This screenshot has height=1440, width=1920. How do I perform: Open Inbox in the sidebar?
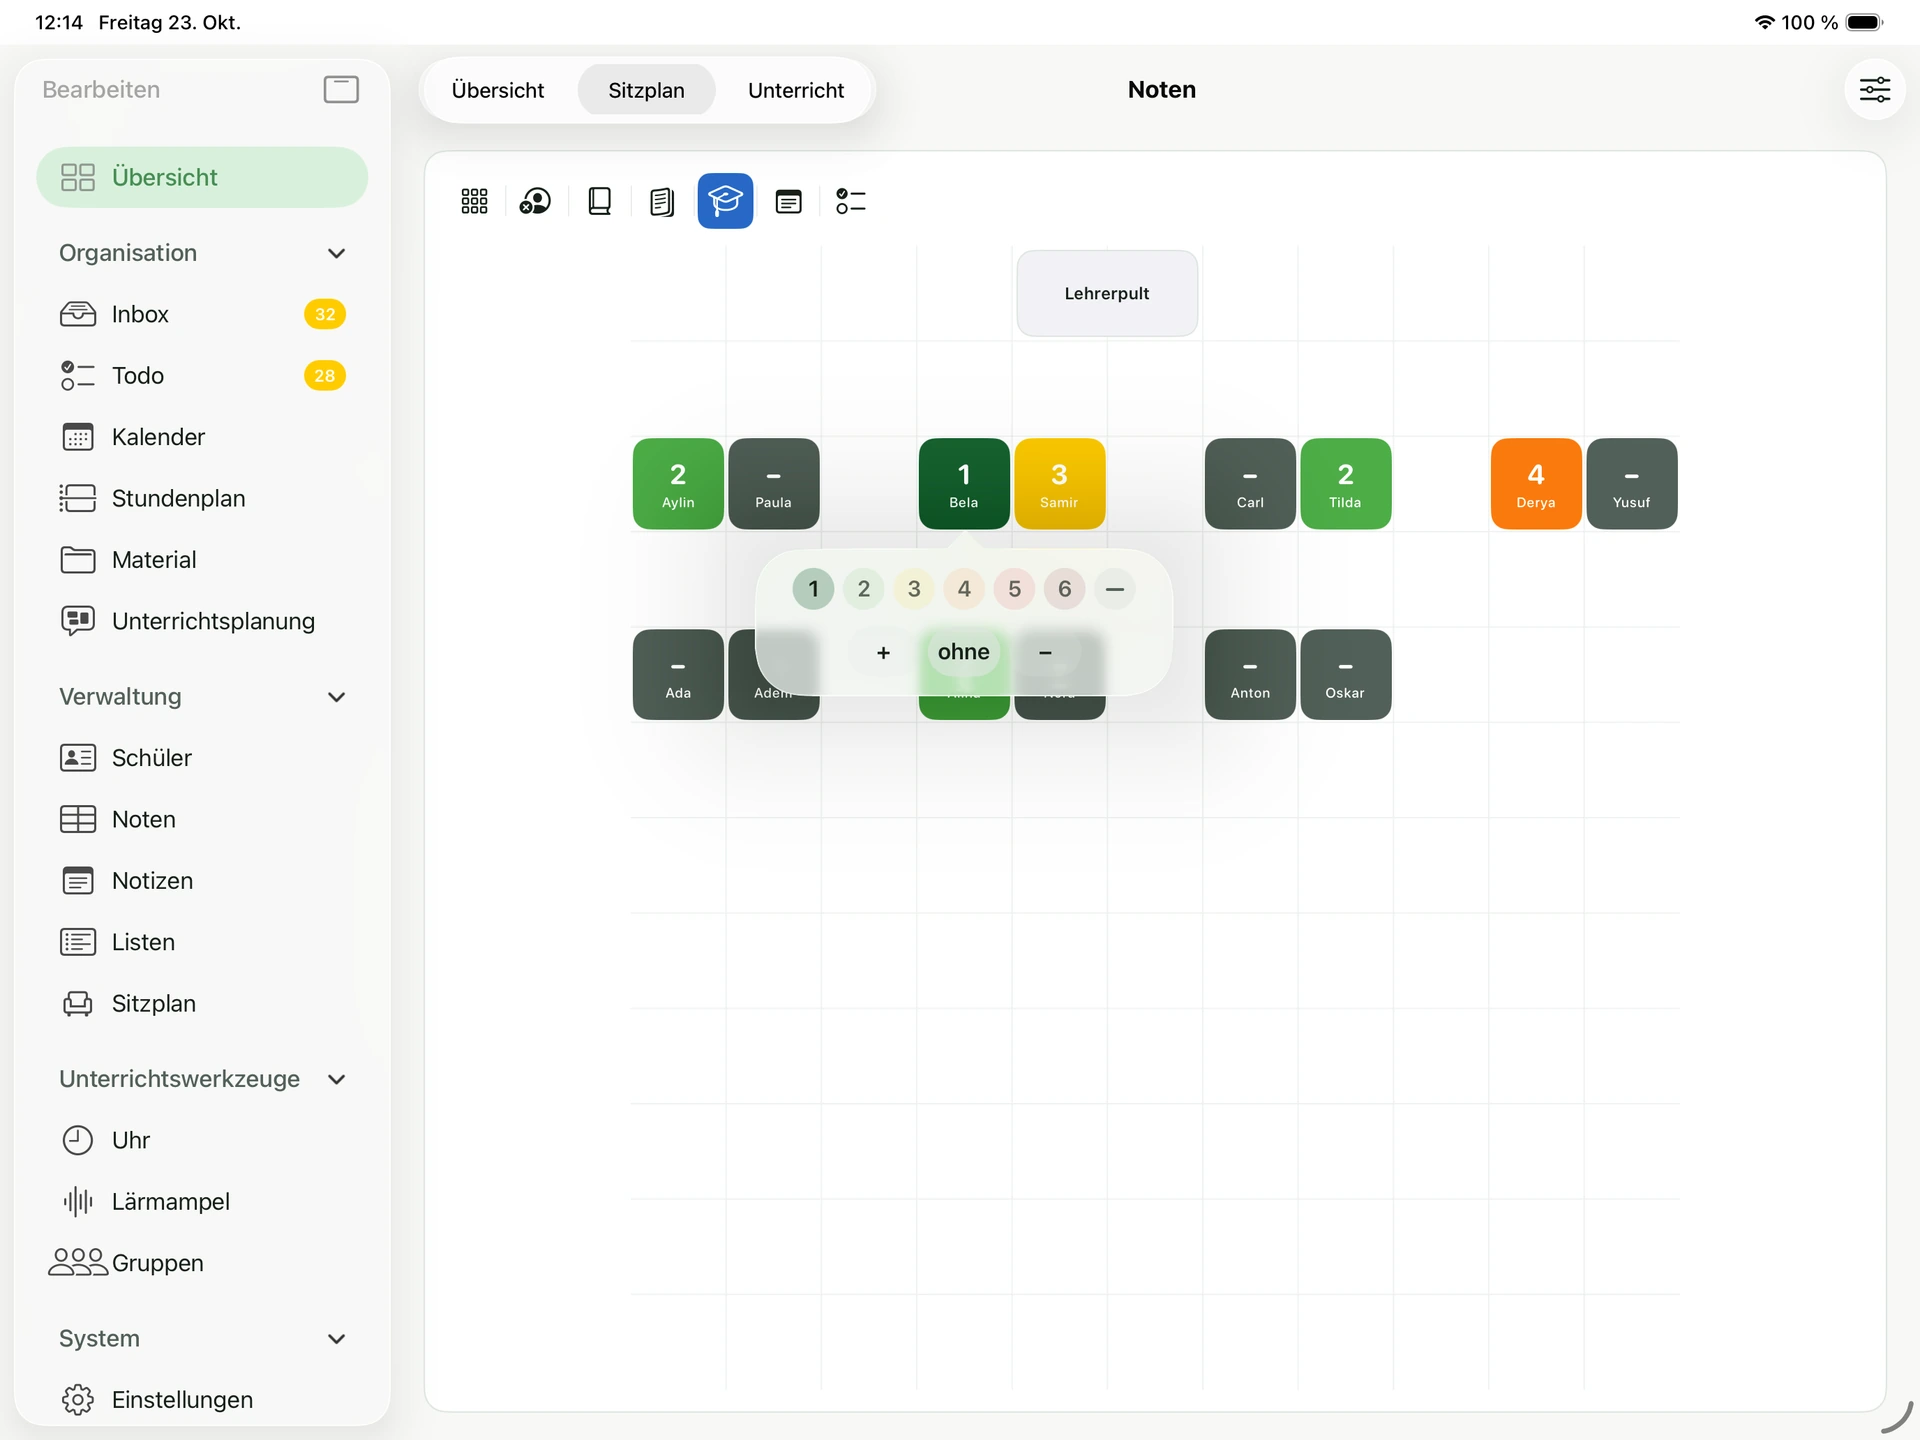[202, 314]
